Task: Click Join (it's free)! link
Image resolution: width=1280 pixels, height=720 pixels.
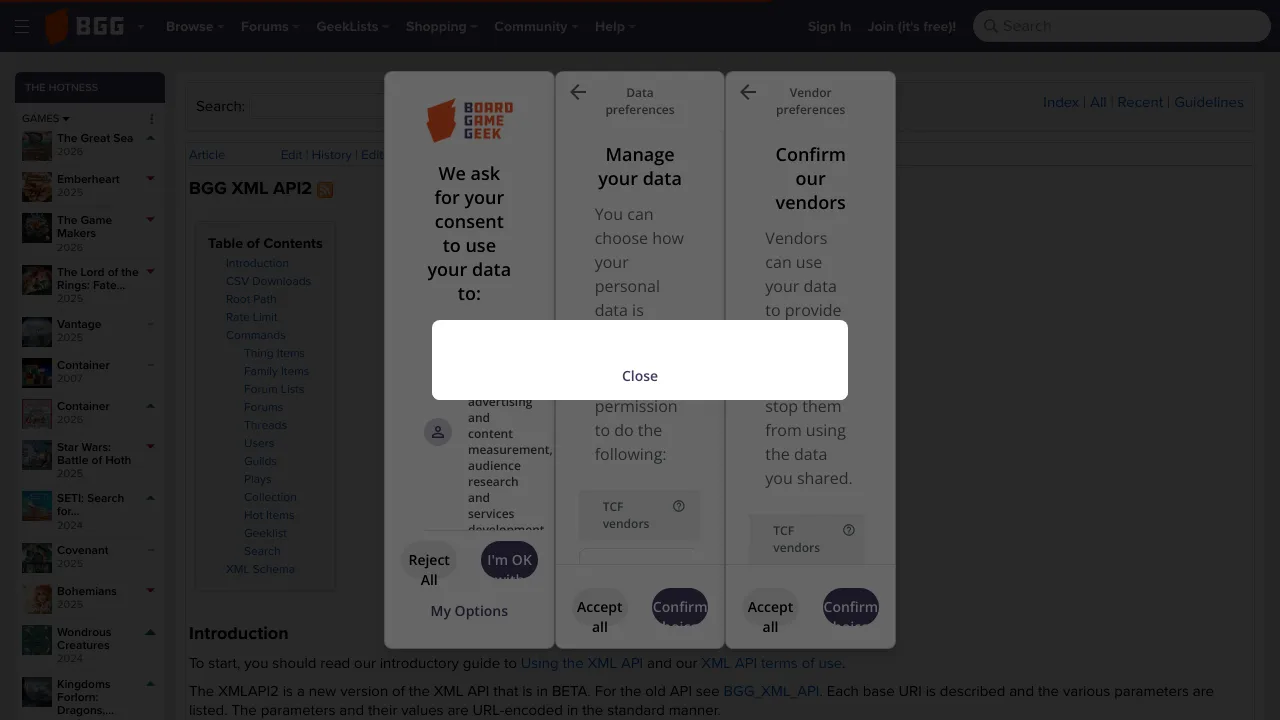Action: click(912, 27)
